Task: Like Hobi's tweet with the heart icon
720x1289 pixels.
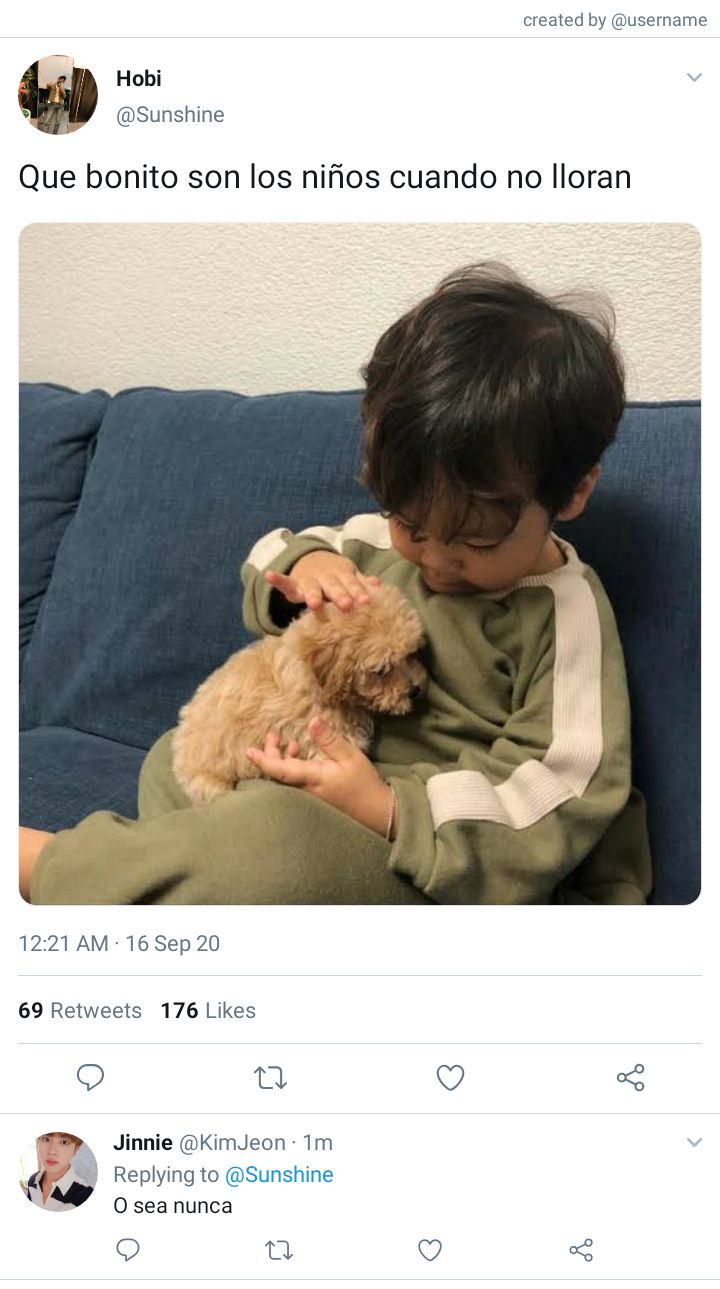Action: tap(451, 1077)
